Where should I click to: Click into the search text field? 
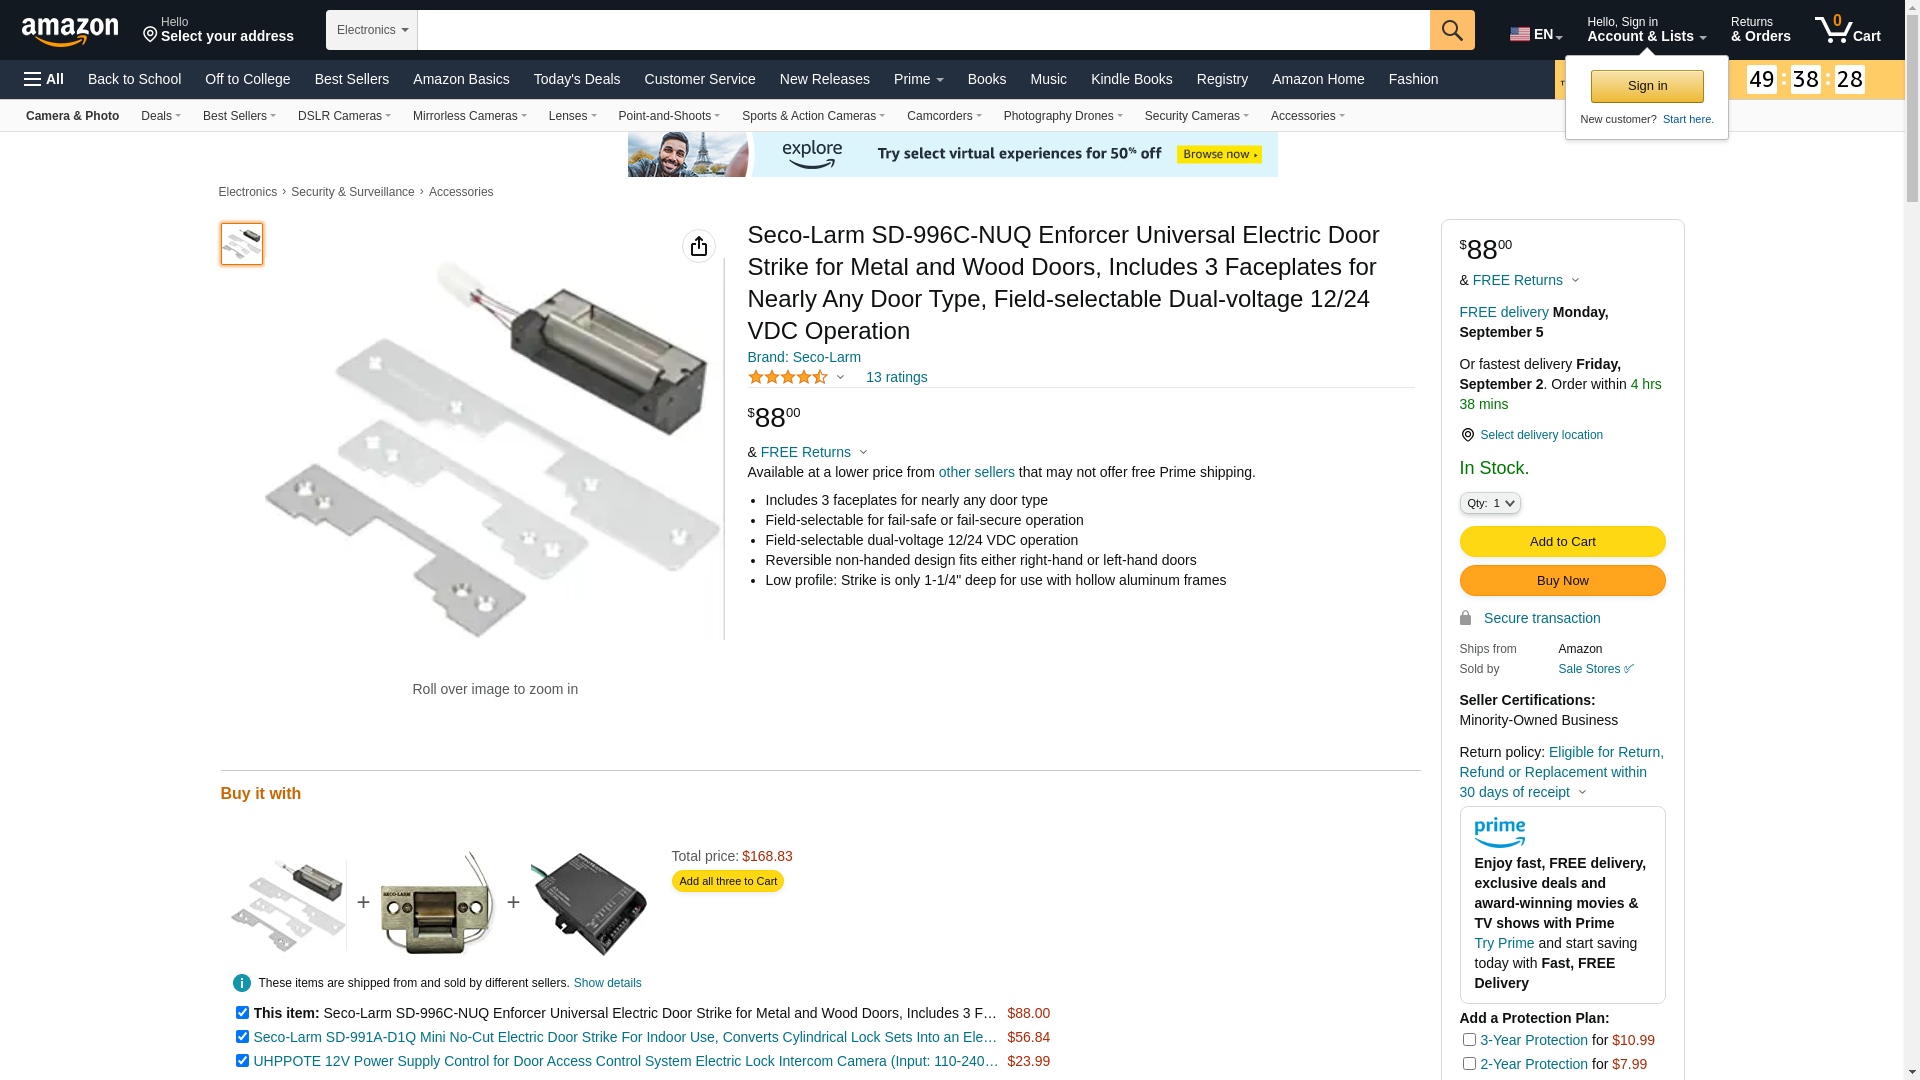click(x=923, y=30)
